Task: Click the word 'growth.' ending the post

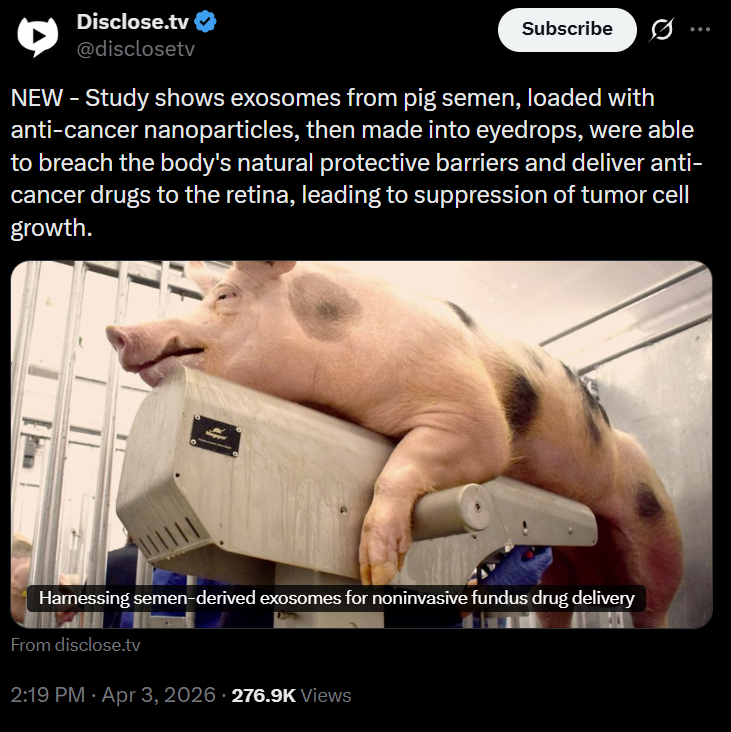Action: (x=51, y=229)
